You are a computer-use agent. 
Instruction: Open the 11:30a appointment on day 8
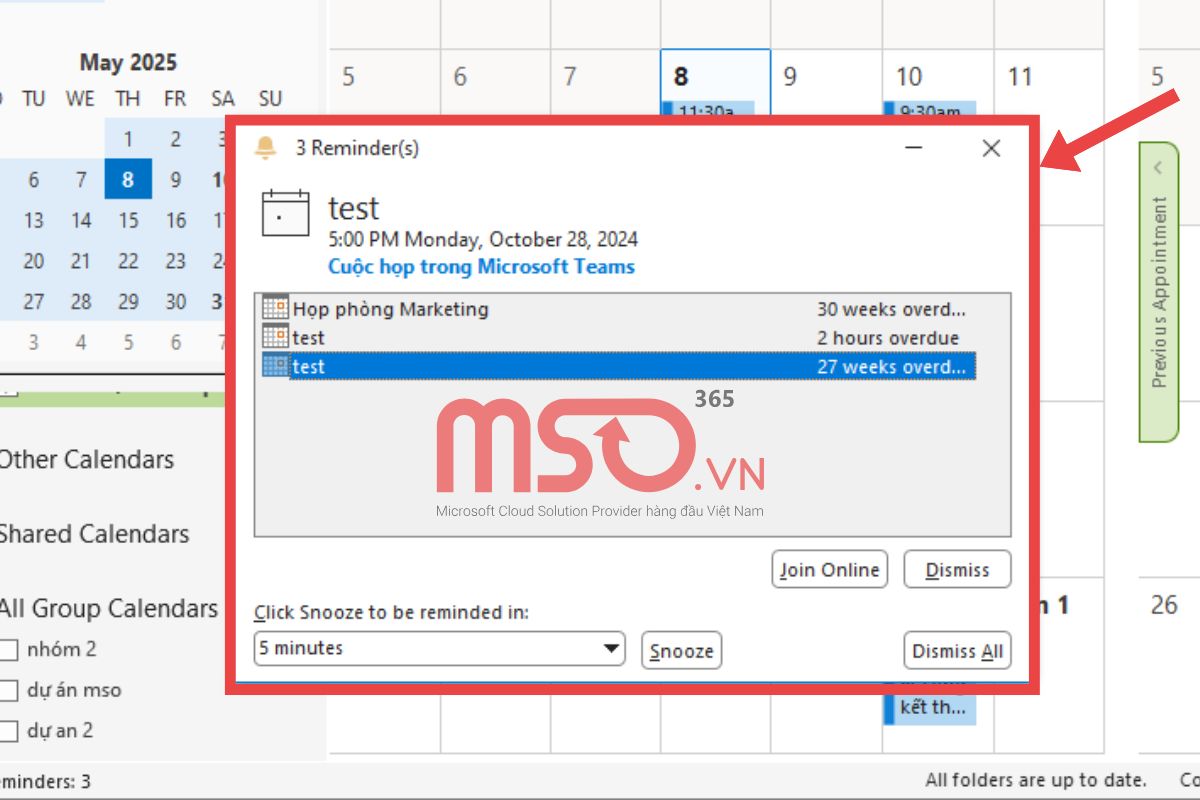point(707,110)
